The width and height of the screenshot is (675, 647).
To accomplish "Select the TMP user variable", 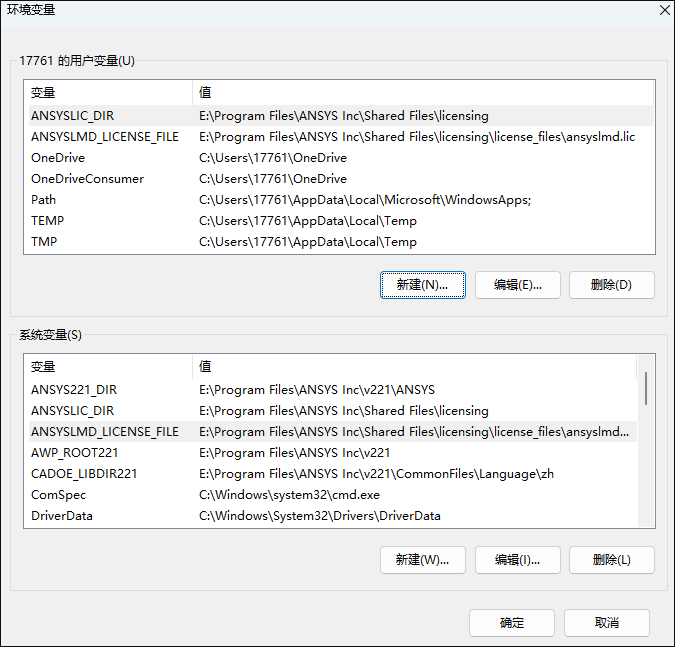I will coord(341,242).
